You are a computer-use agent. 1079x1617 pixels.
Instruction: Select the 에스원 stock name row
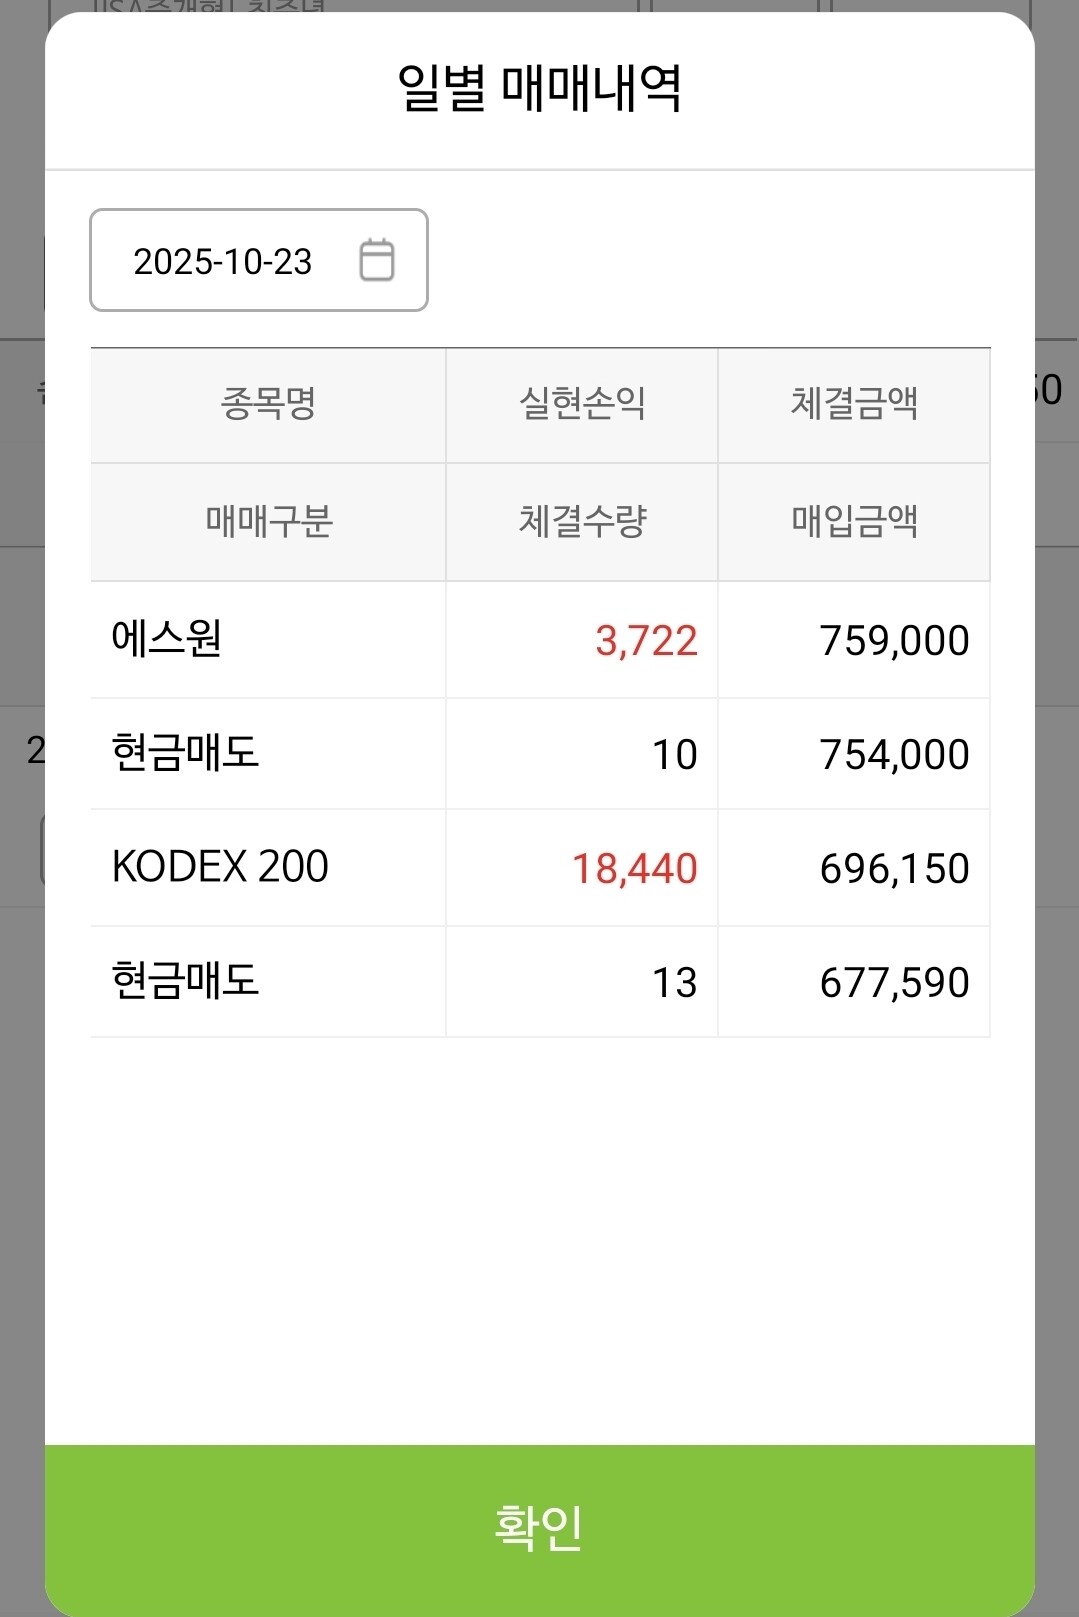point(540,640)
